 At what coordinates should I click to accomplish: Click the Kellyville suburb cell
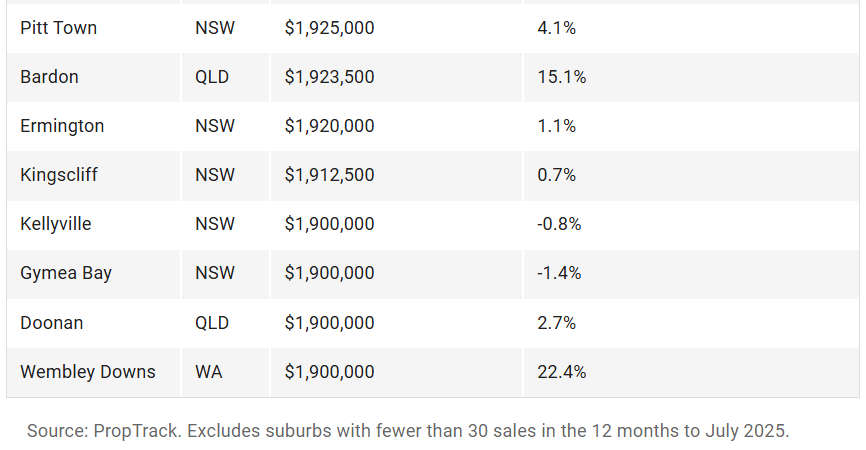[56, 224]
